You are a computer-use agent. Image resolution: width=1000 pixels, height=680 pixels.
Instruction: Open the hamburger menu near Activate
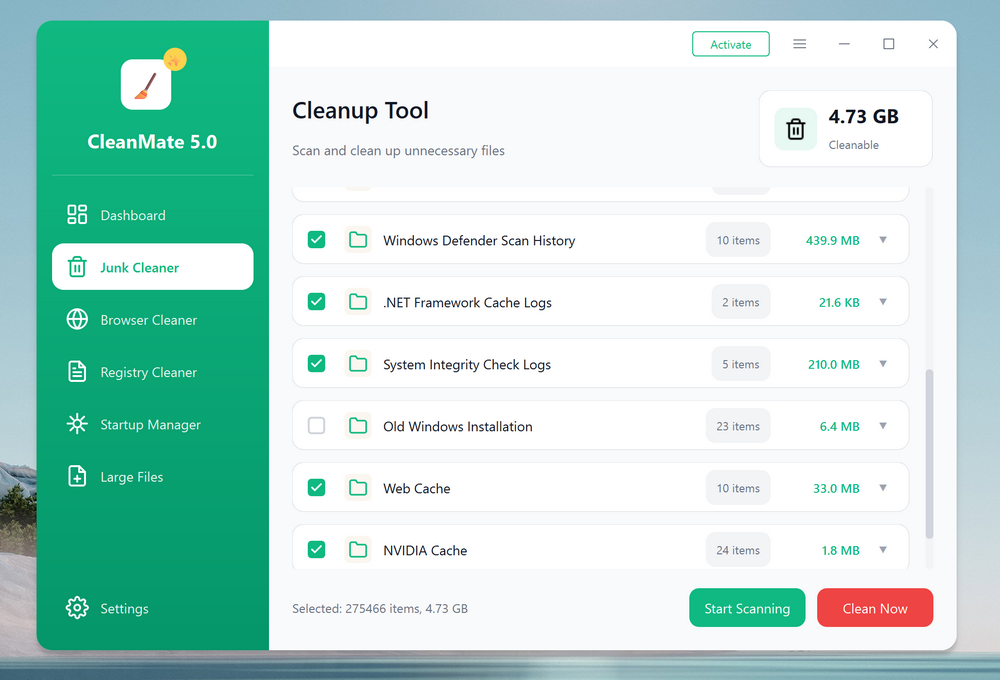tap(799, 44)
